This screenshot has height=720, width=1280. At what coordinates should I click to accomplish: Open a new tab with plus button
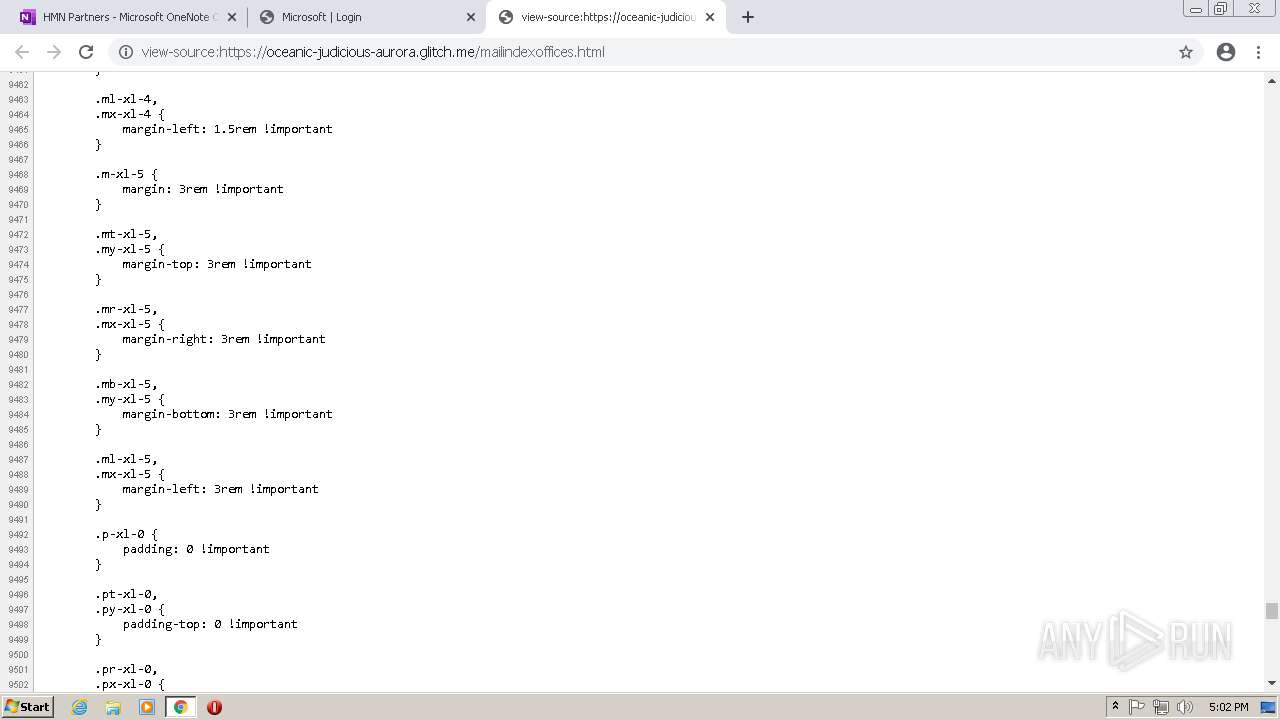tap(748, 17)
